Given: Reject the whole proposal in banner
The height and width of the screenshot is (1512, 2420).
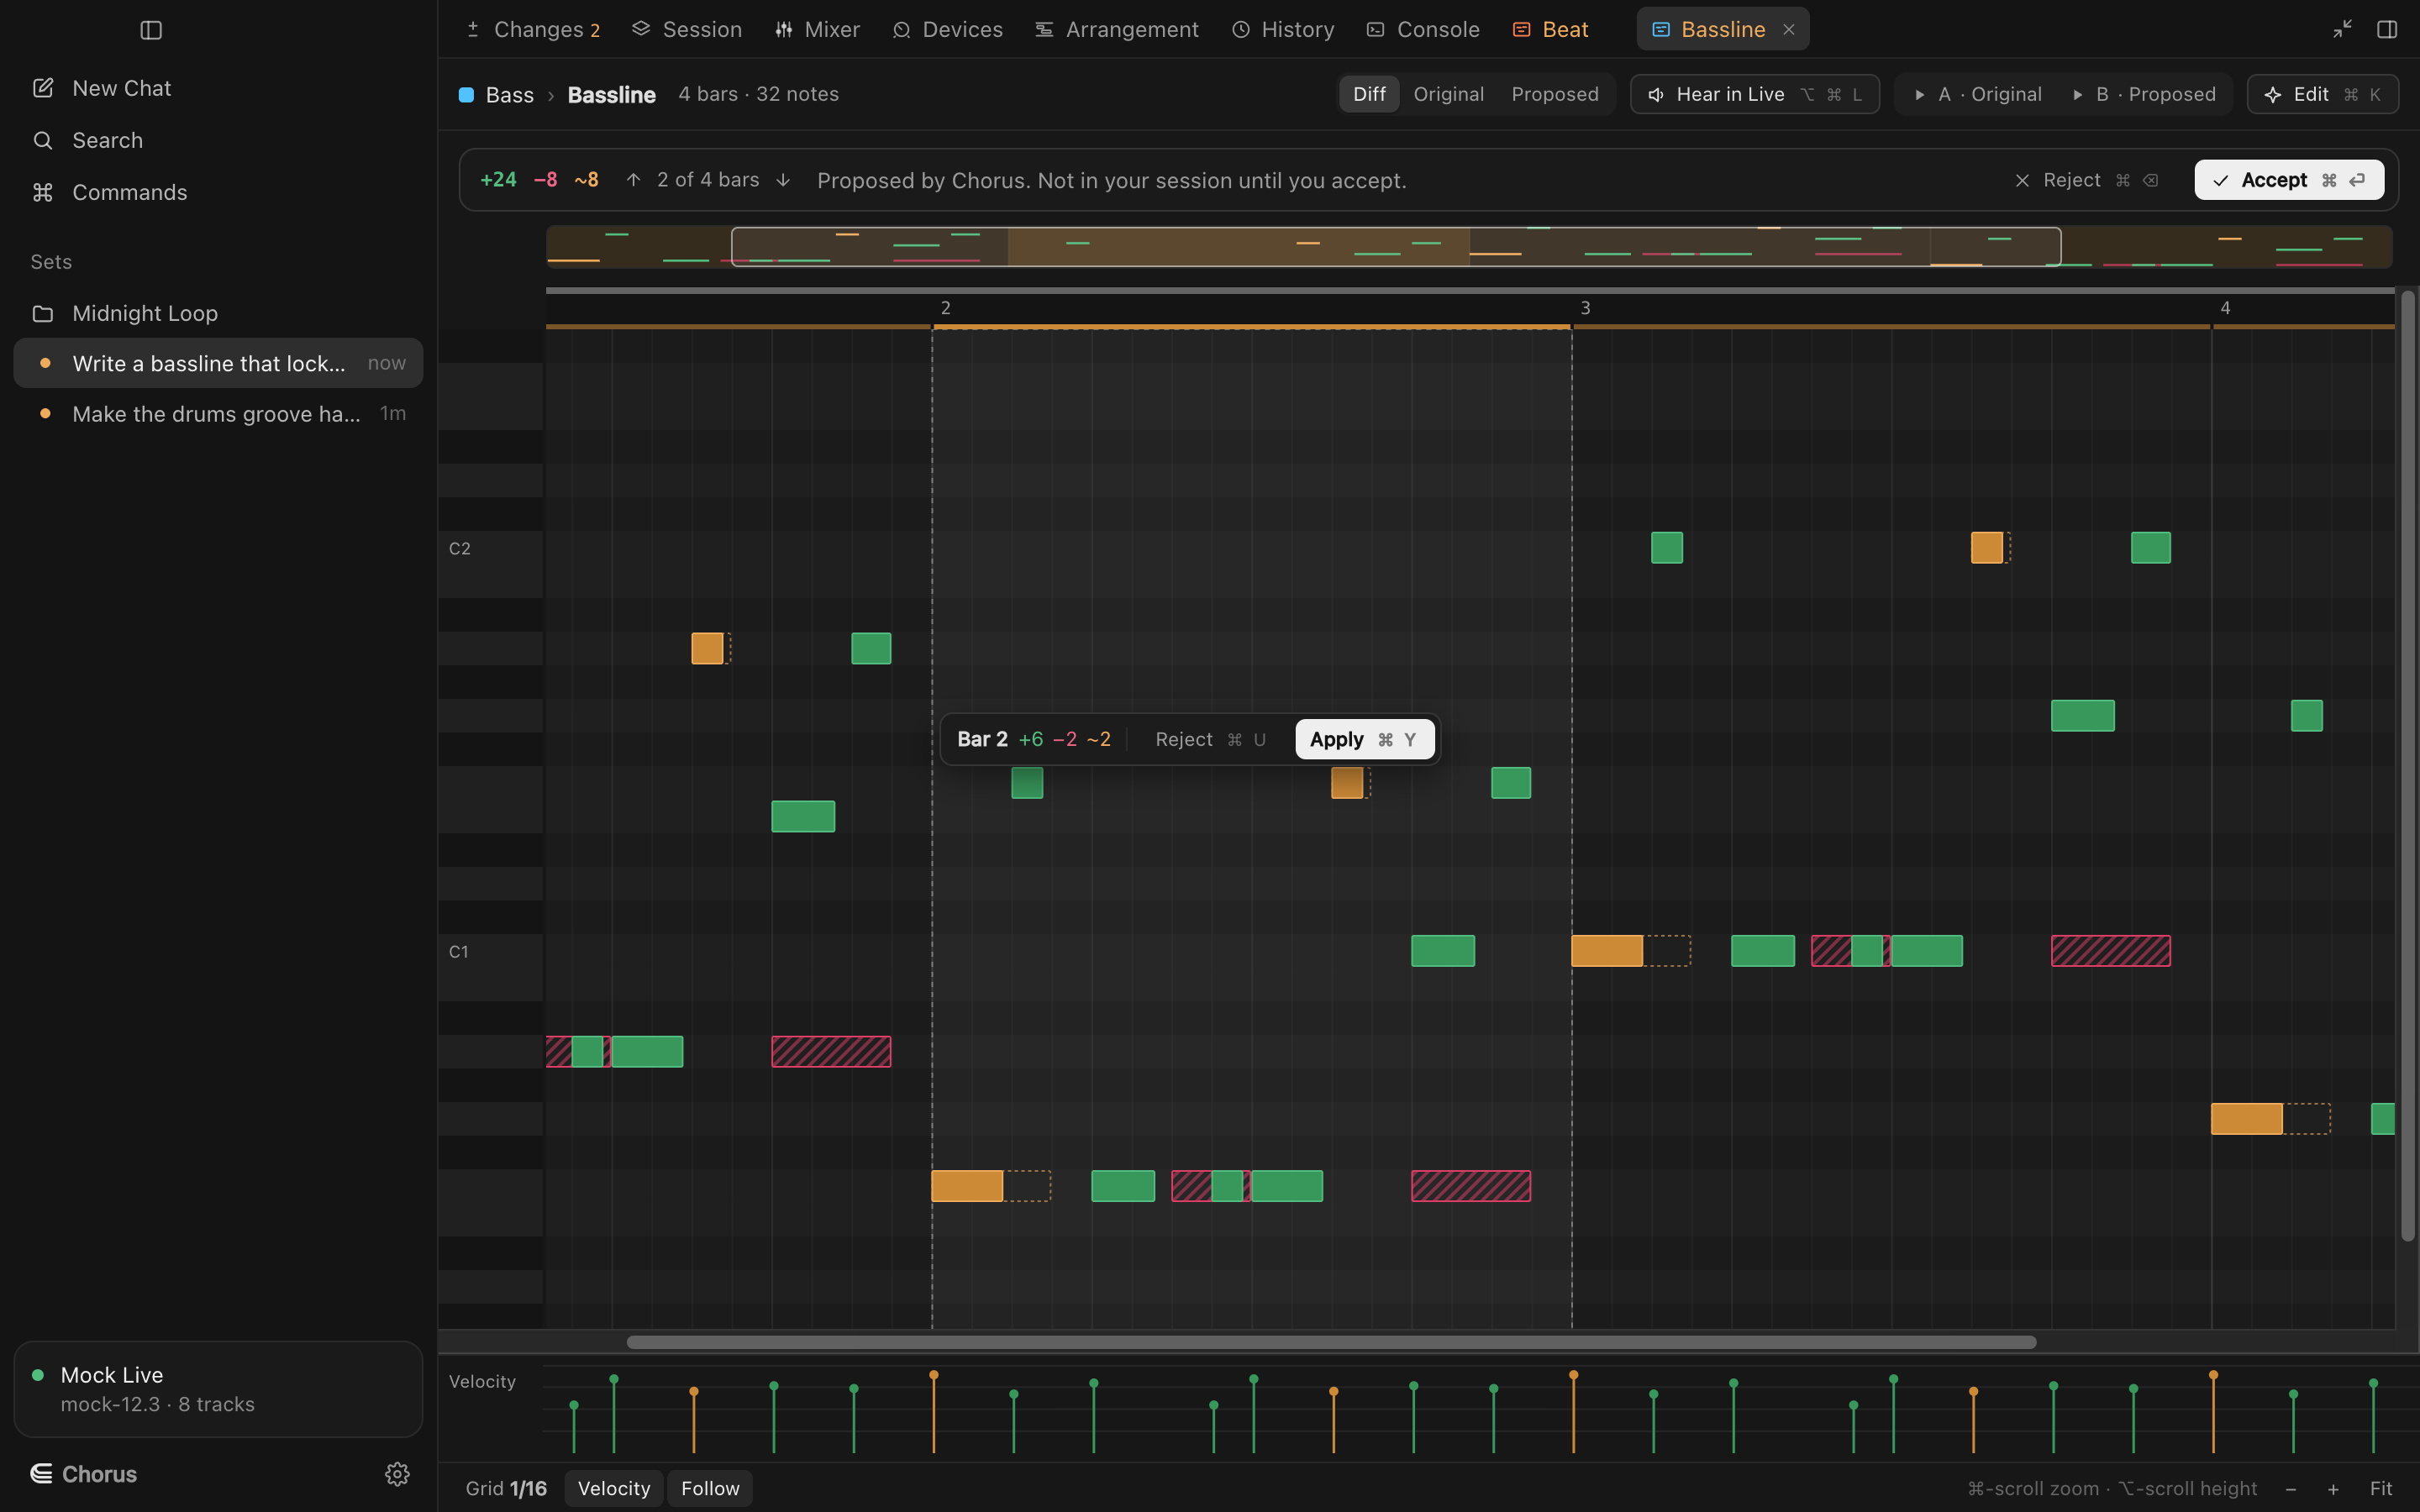Looking at the screenshot, I should point(2086,180).
